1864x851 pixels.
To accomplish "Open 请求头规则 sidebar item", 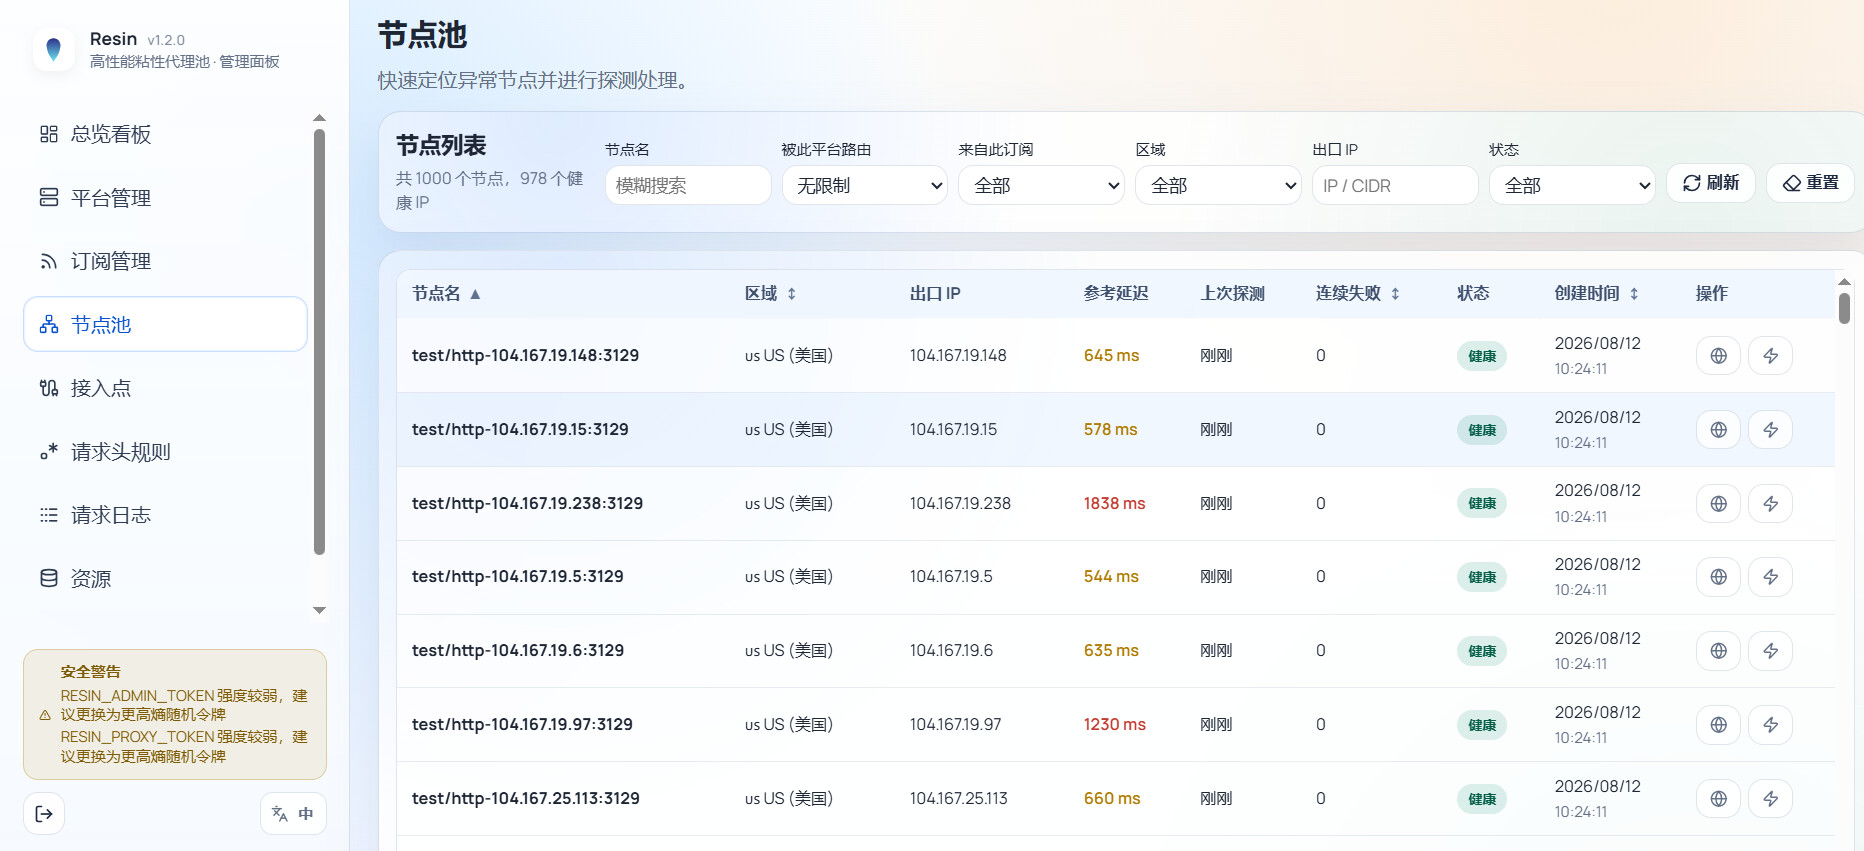I will [165, 451].
